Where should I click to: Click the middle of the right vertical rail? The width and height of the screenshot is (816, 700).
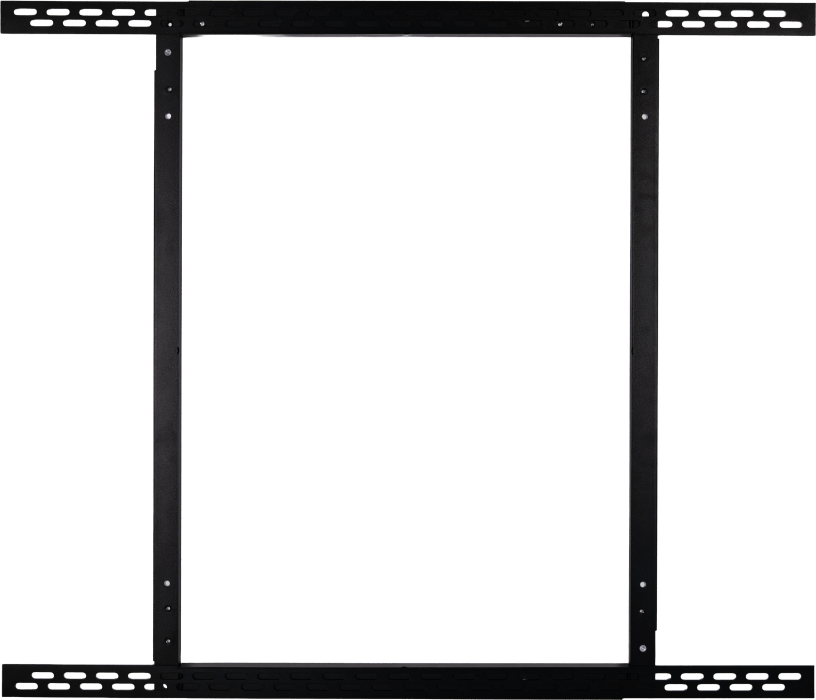coord(644,350)
